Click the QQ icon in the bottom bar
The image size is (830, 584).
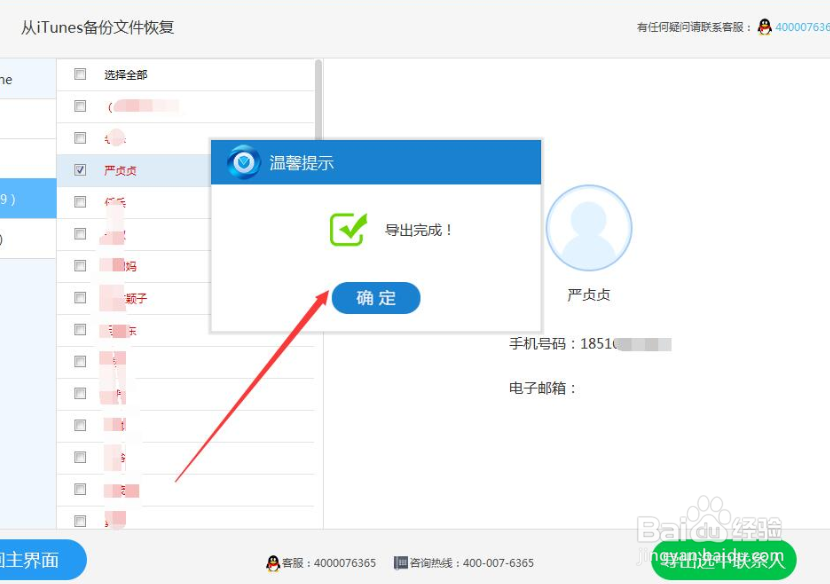(271, 563)
